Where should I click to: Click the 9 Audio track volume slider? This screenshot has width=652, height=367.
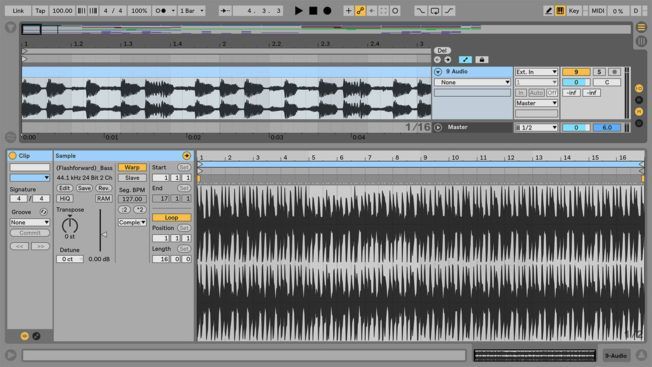click(x=576, y=82)
